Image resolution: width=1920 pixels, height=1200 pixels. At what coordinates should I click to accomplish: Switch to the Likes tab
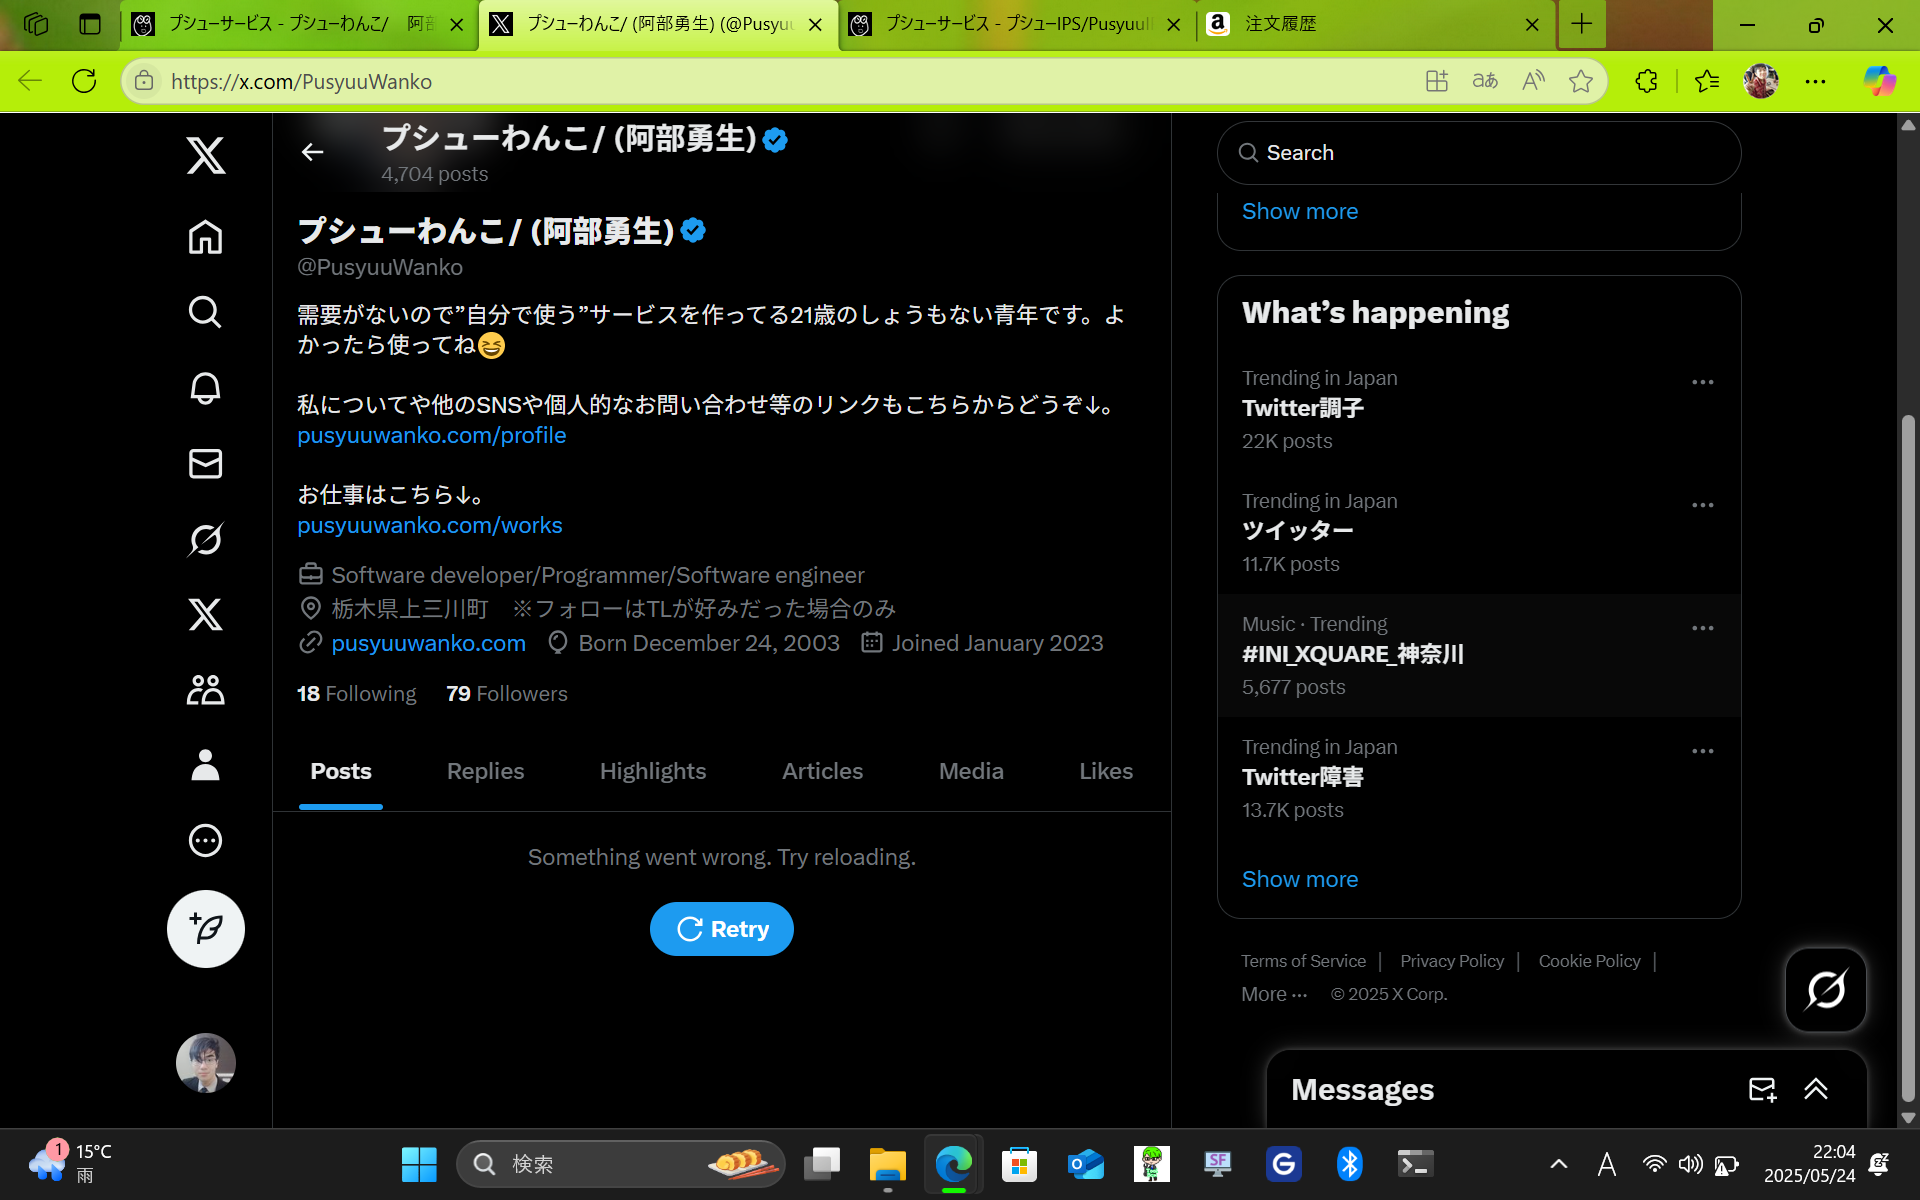tap(1106, 771)
